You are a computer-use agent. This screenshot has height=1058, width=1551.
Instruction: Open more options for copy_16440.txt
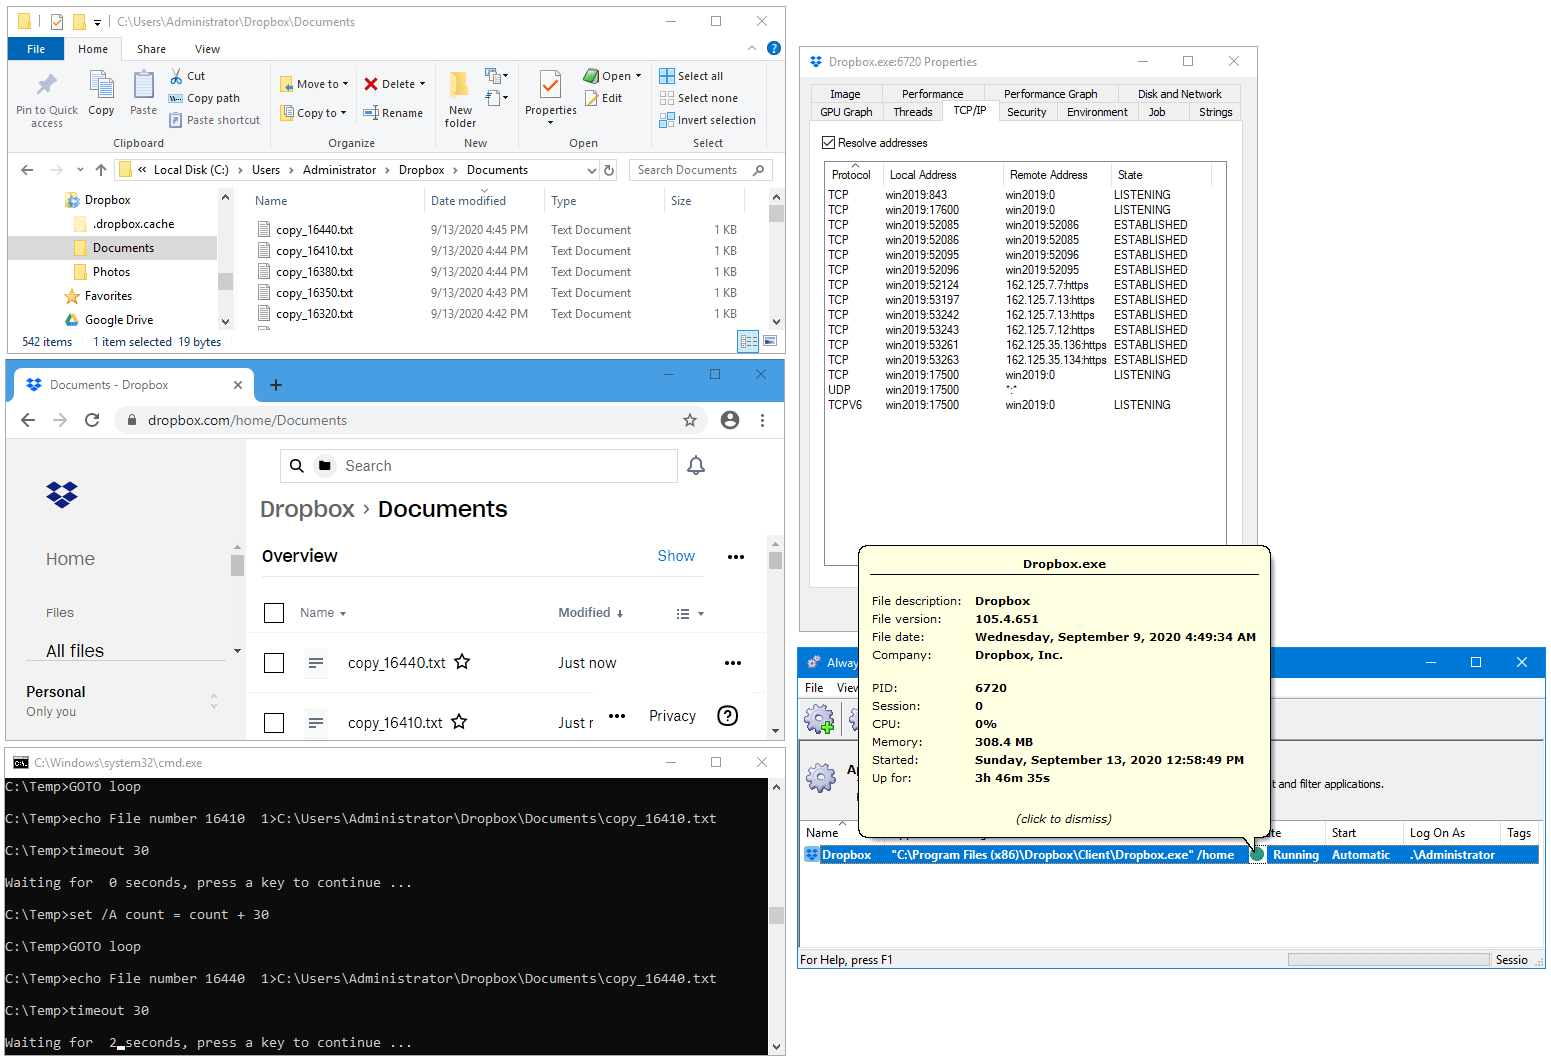[x=733, y=663]
